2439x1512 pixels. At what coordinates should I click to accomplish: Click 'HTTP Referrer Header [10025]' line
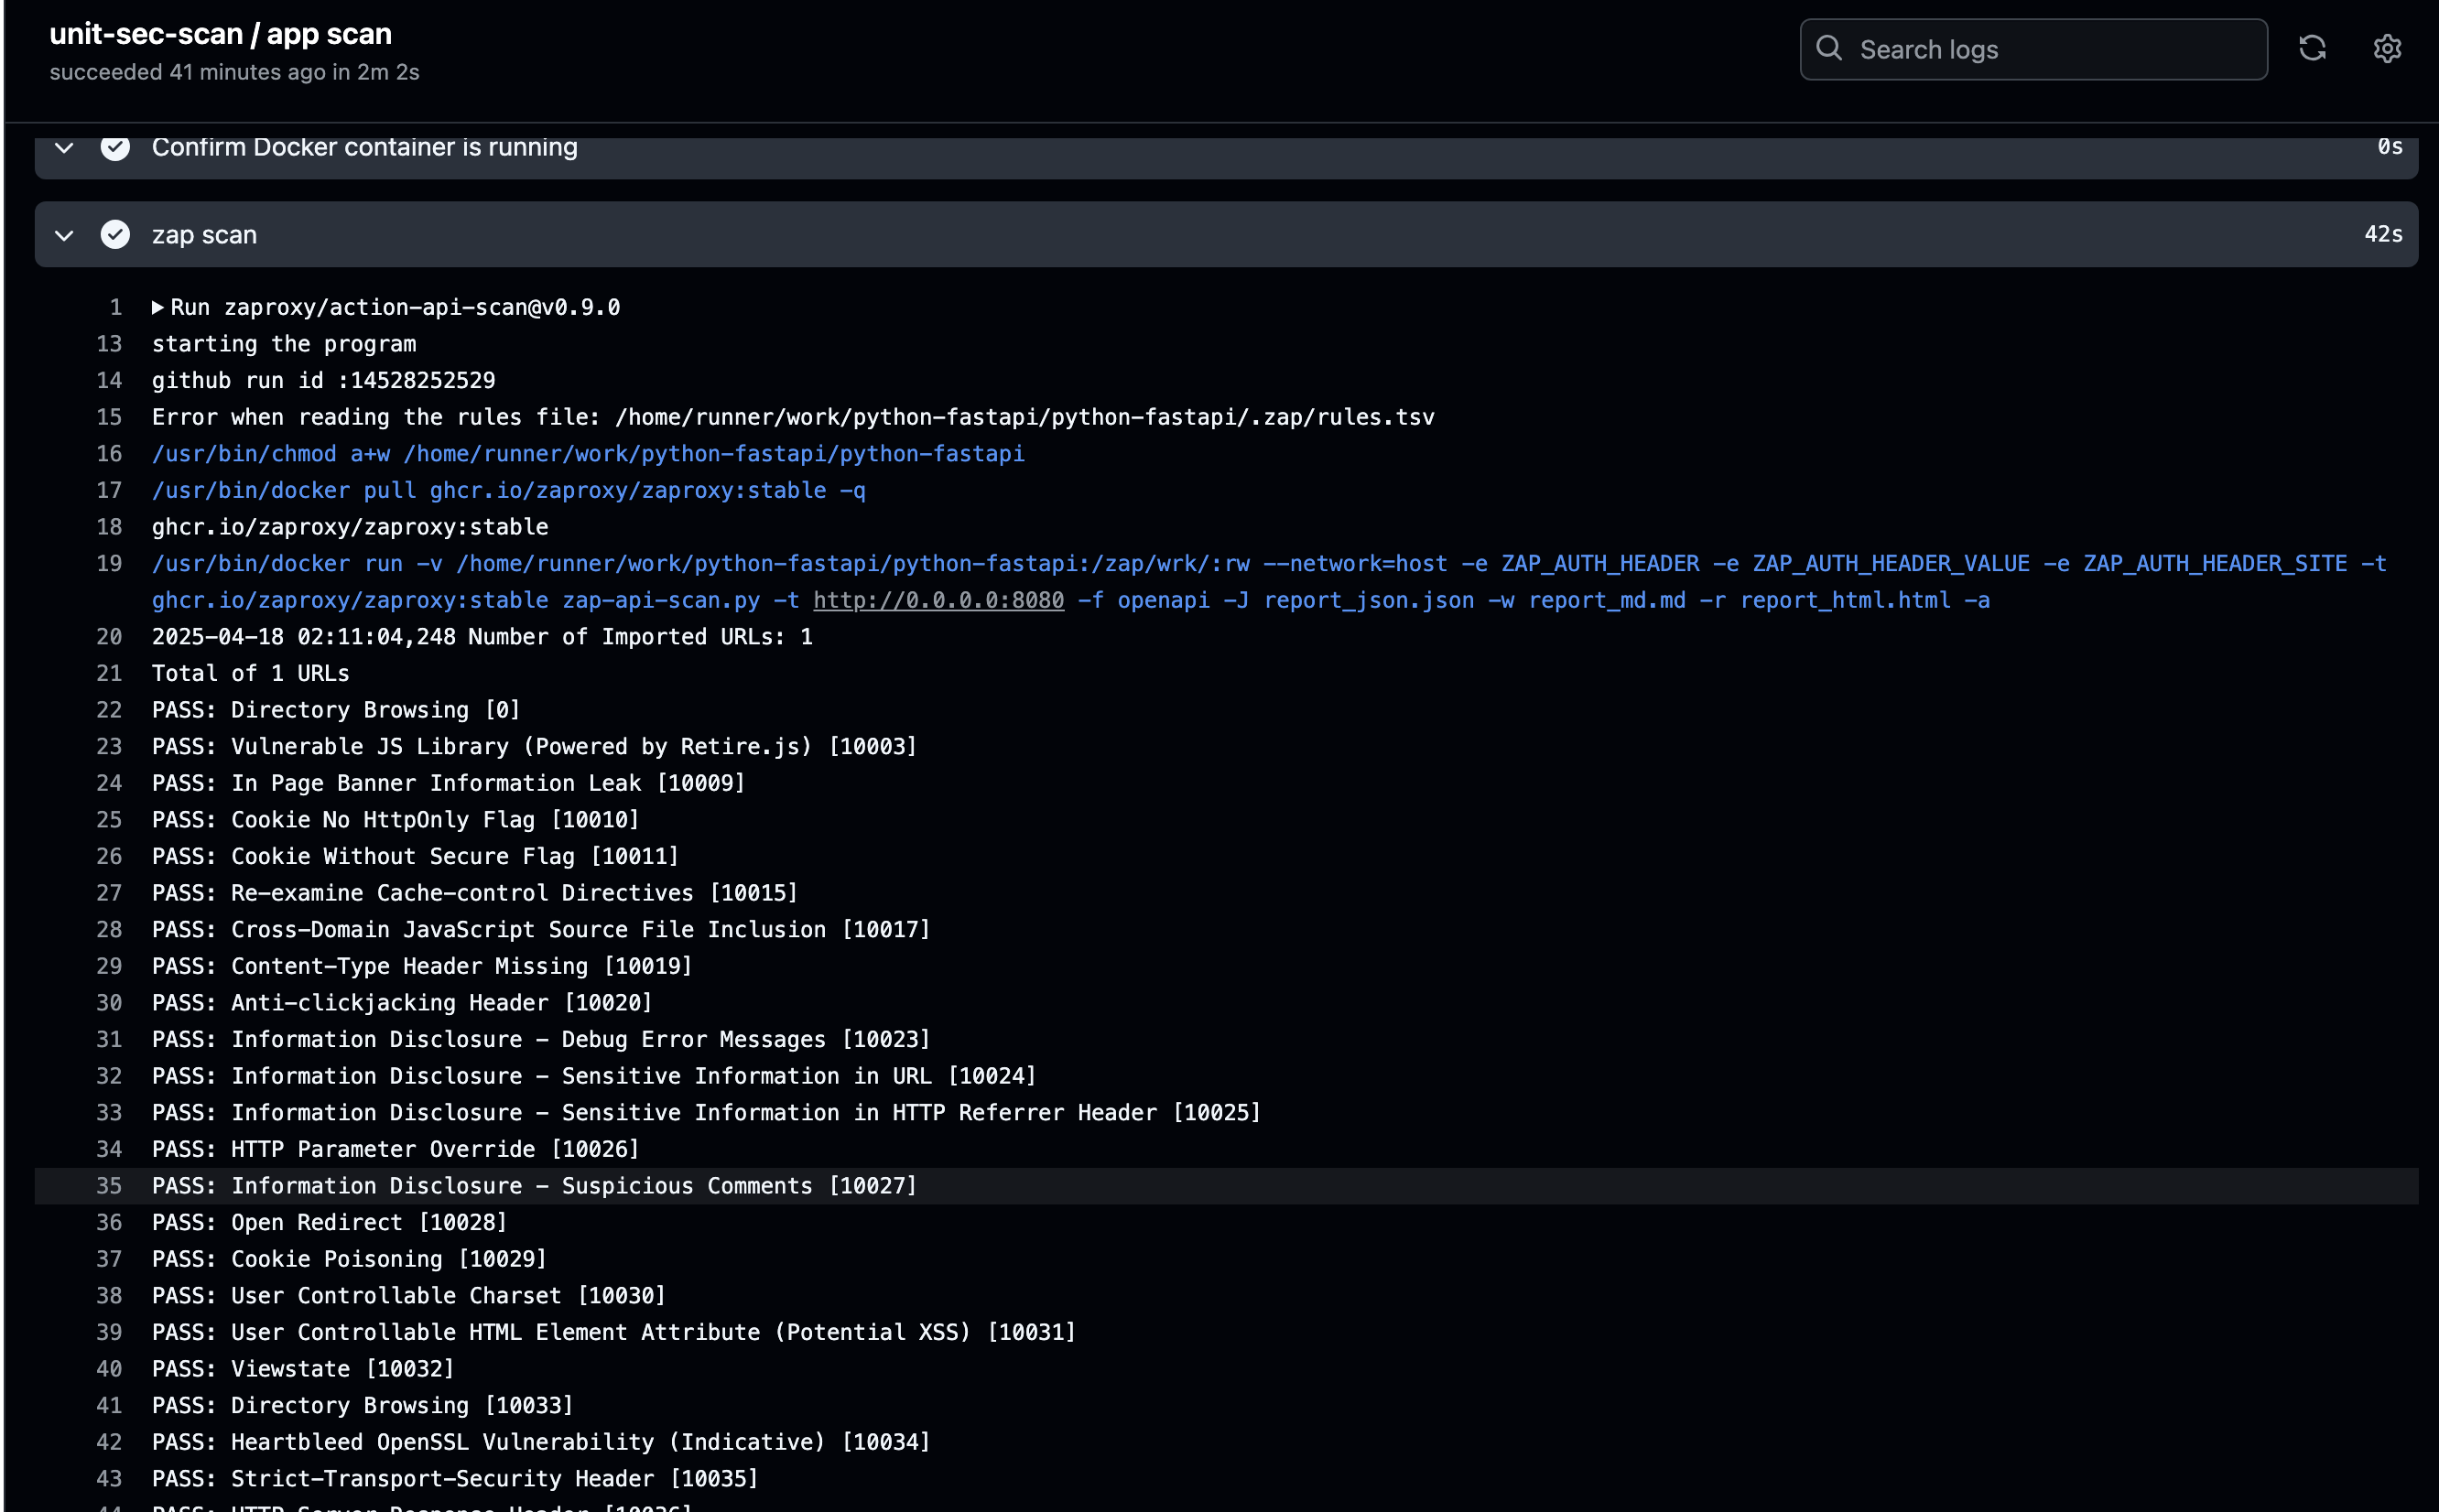pos(706,1113)
